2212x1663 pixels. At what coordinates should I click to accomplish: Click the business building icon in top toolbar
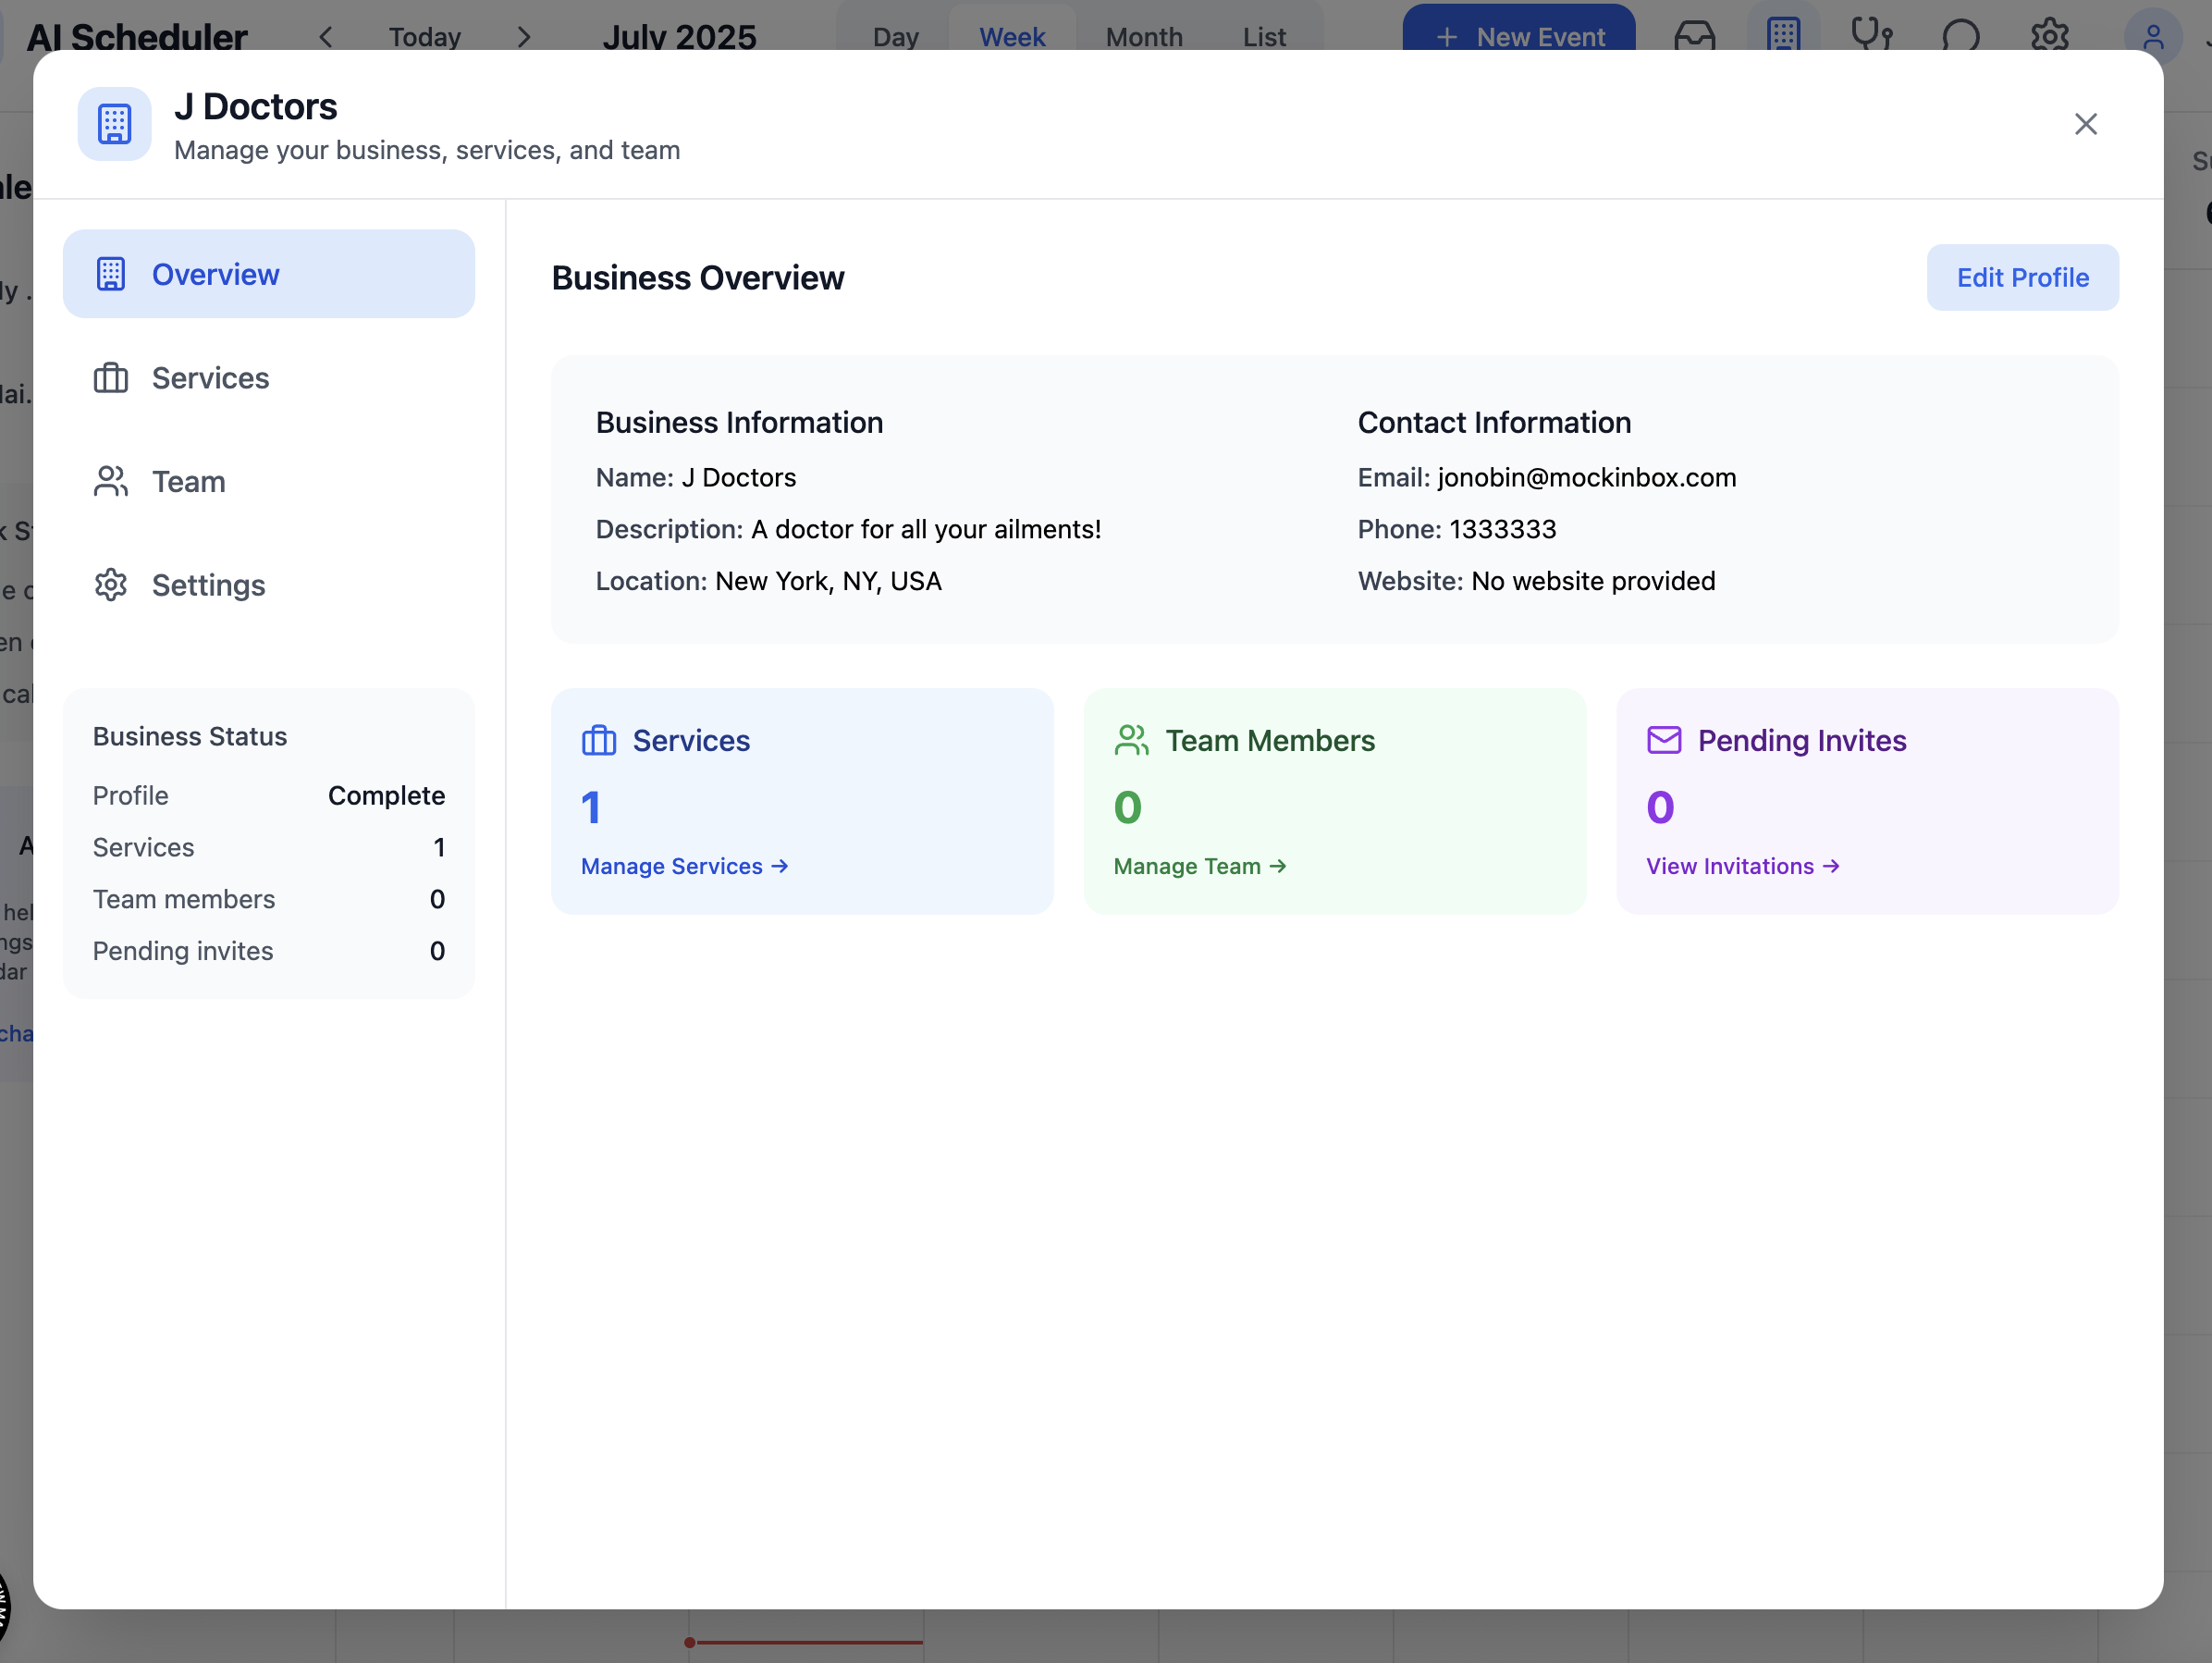pos(1783,34)
